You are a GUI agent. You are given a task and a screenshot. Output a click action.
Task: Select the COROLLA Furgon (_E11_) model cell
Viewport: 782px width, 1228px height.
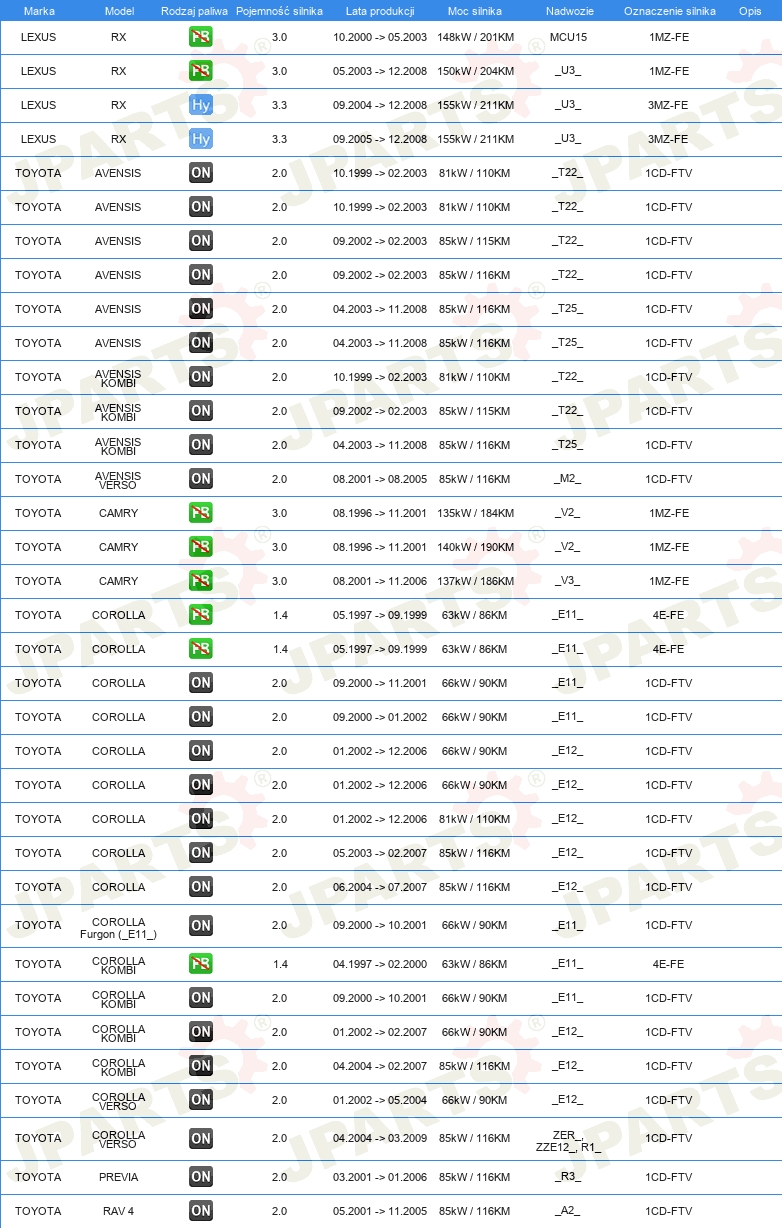pos(119,928)
